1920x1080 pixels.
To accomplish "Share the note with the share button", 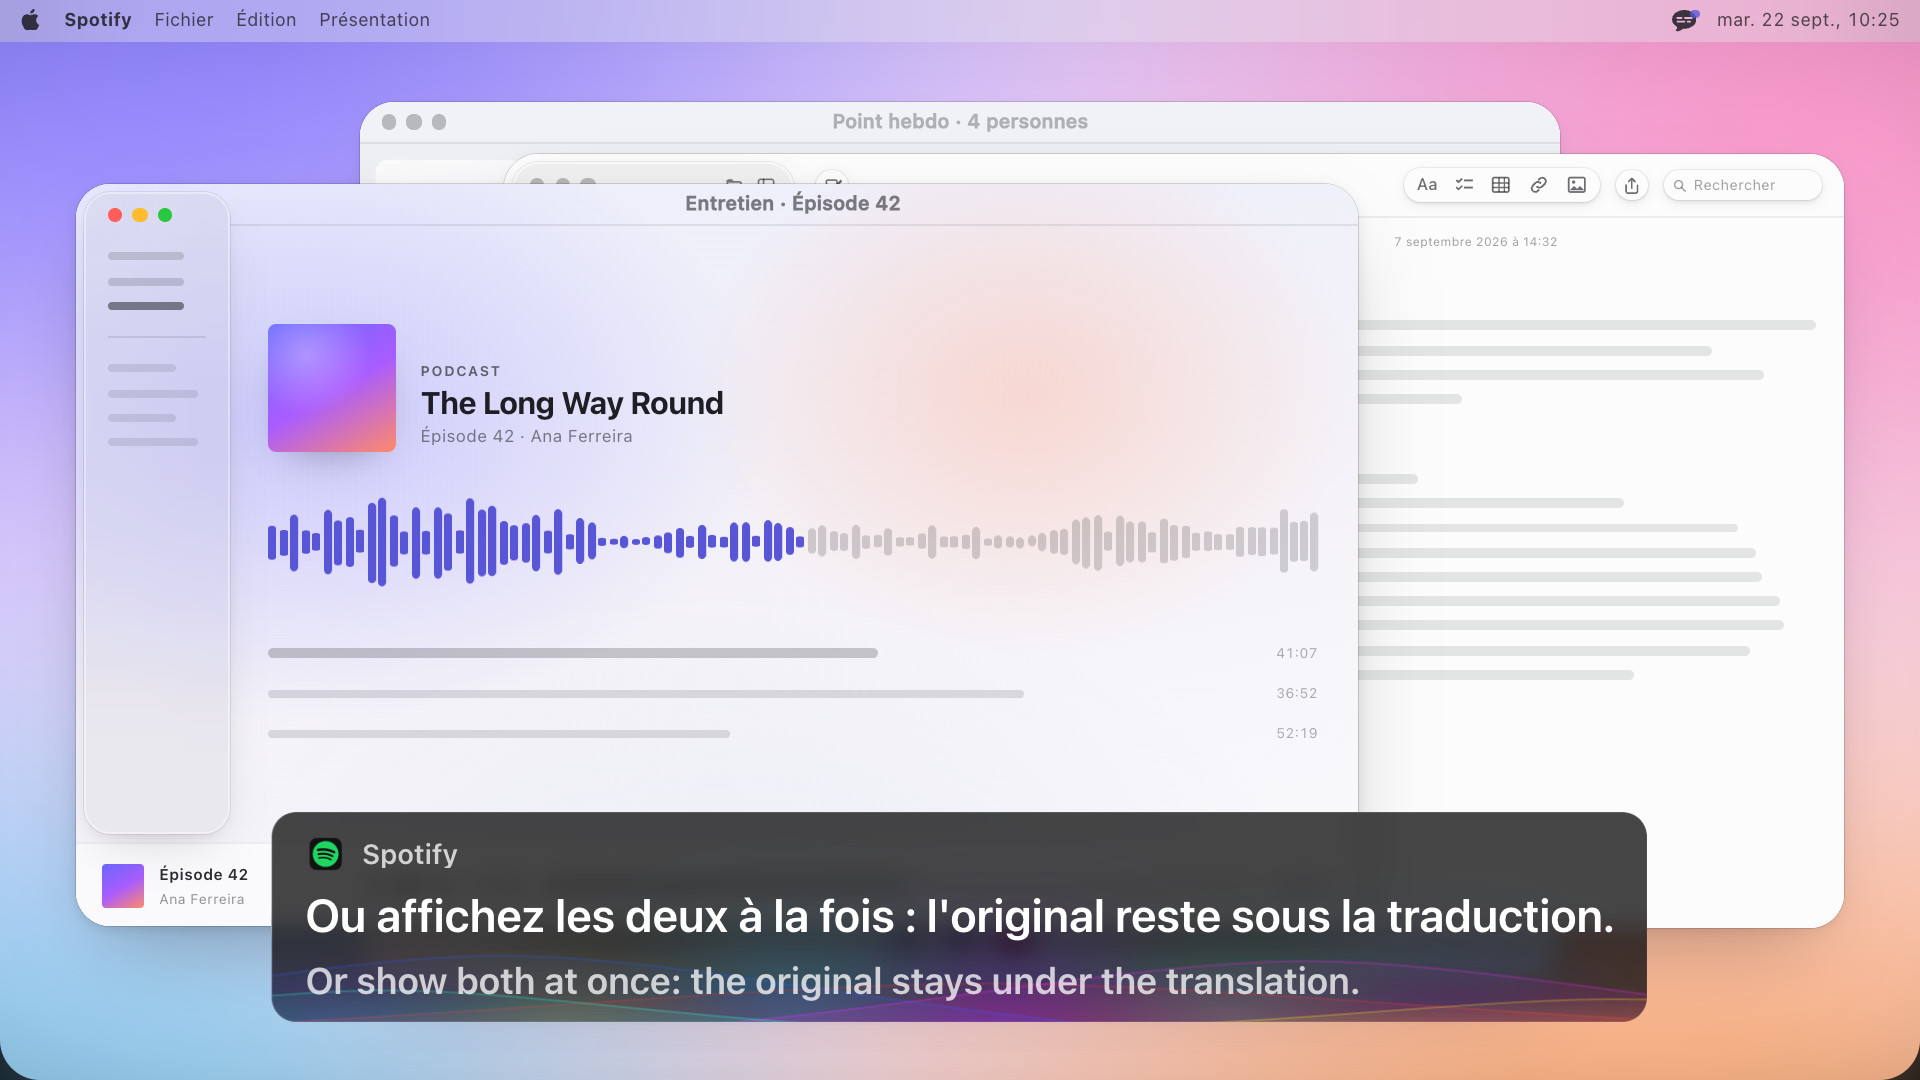I will (x=1632, y=185).
